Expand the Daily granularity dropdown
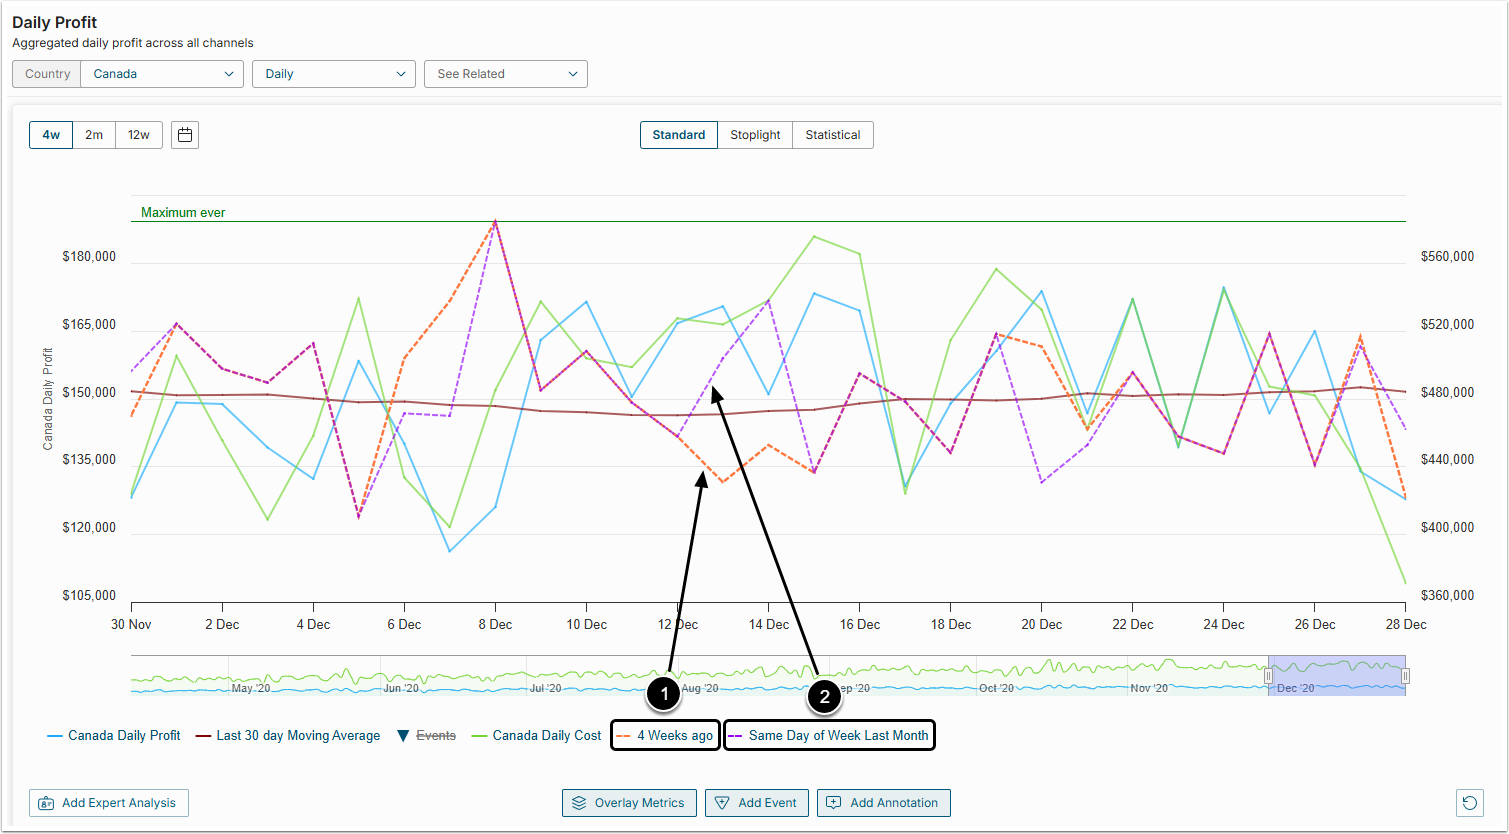The image size is (1509, 834). tap(334, 74)
